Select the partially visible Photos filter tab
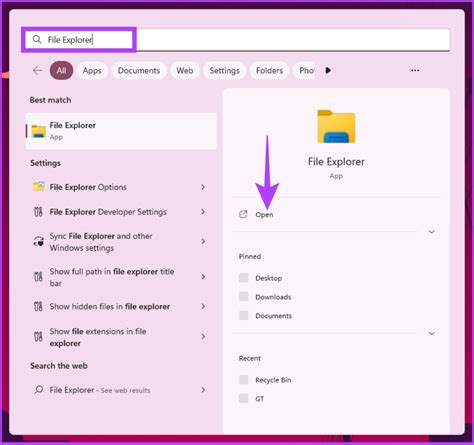This screenshot has height=445, width=474. [304, 70]
